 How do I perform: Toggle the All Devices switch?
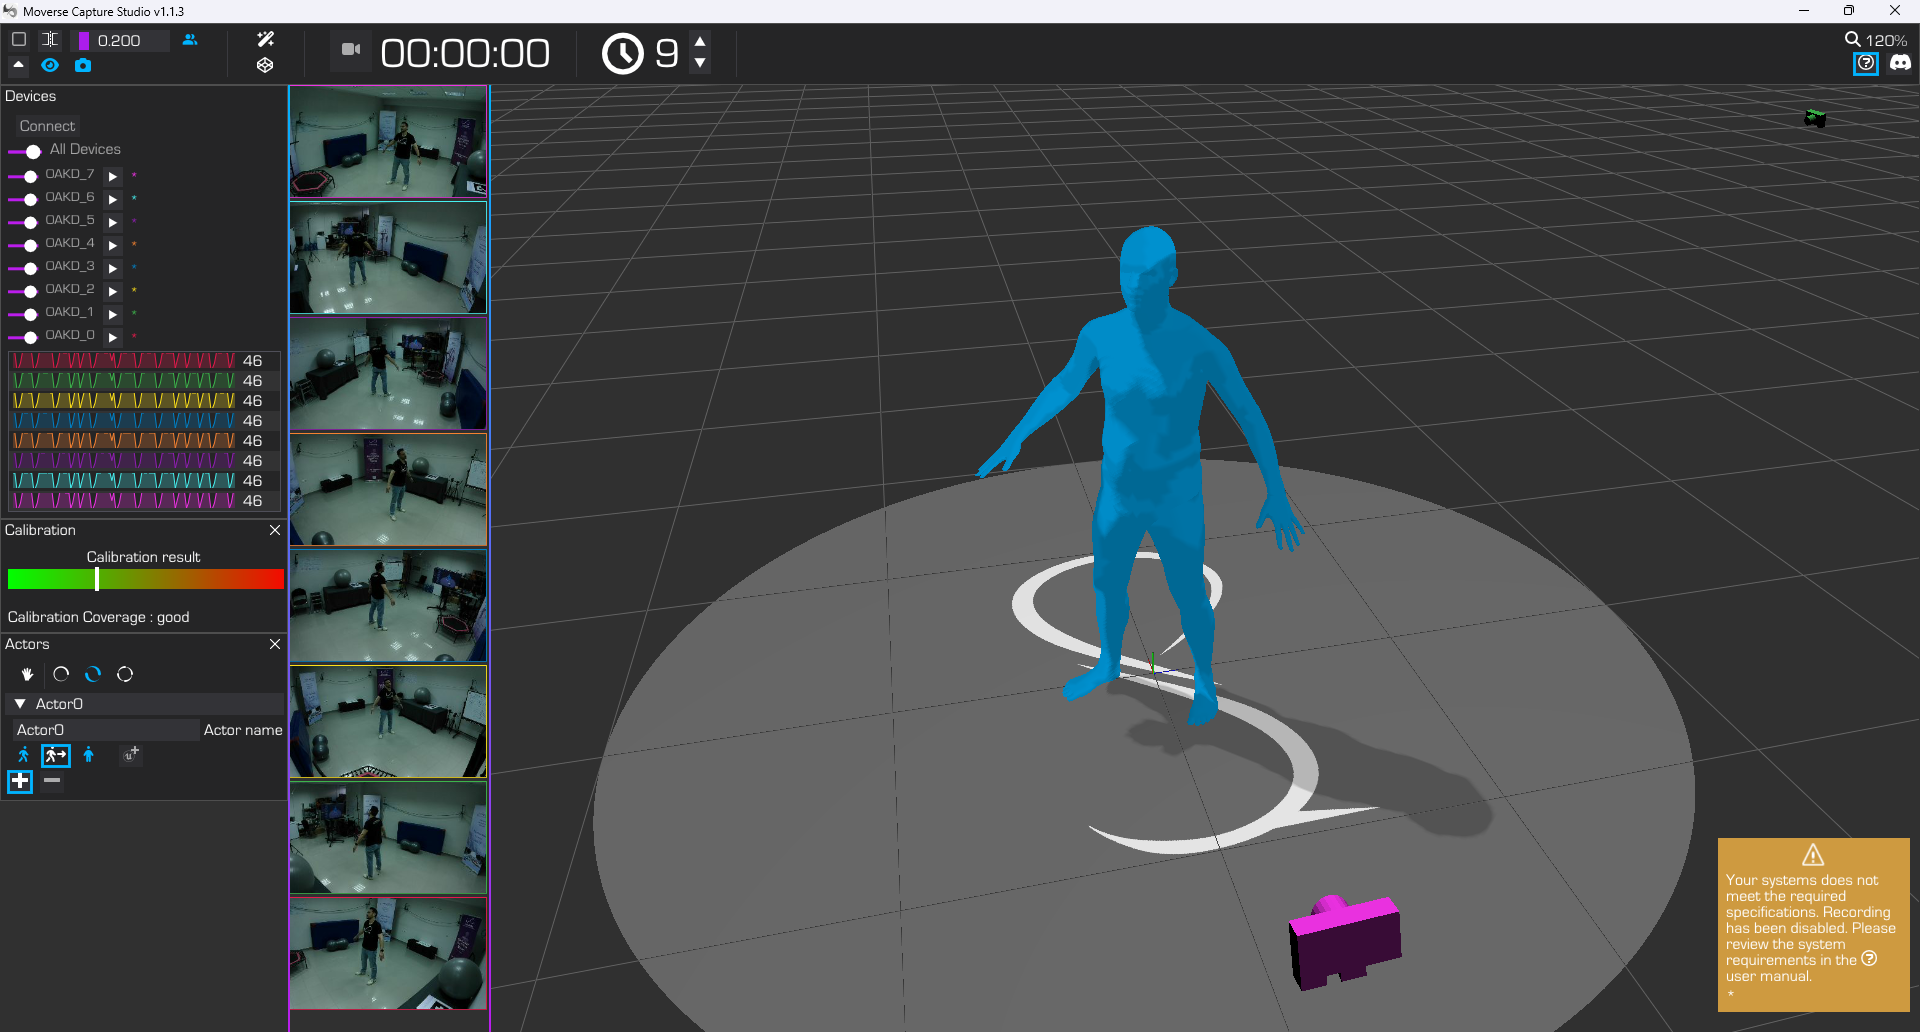(25, 151)
